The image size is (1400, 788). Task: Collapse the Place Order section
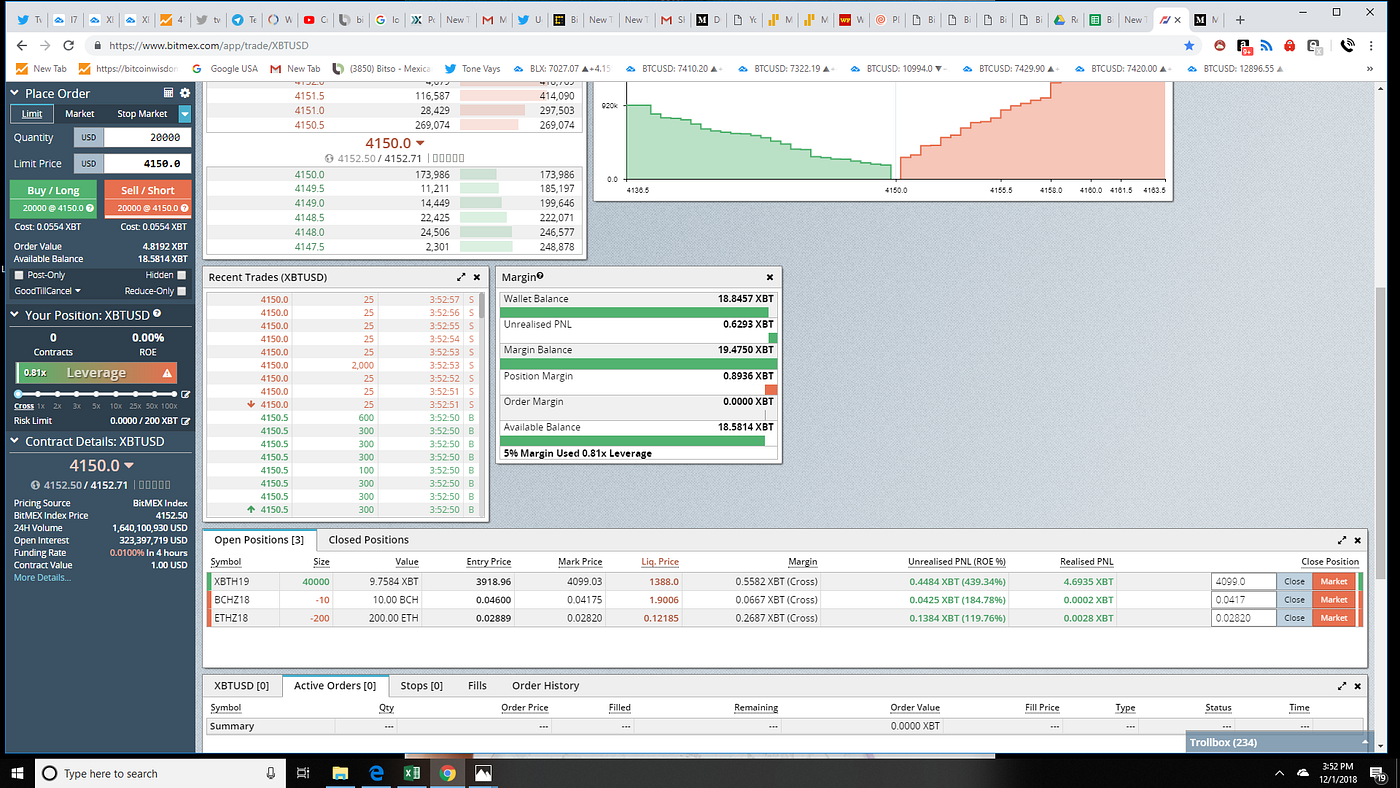tap(16, 93)
